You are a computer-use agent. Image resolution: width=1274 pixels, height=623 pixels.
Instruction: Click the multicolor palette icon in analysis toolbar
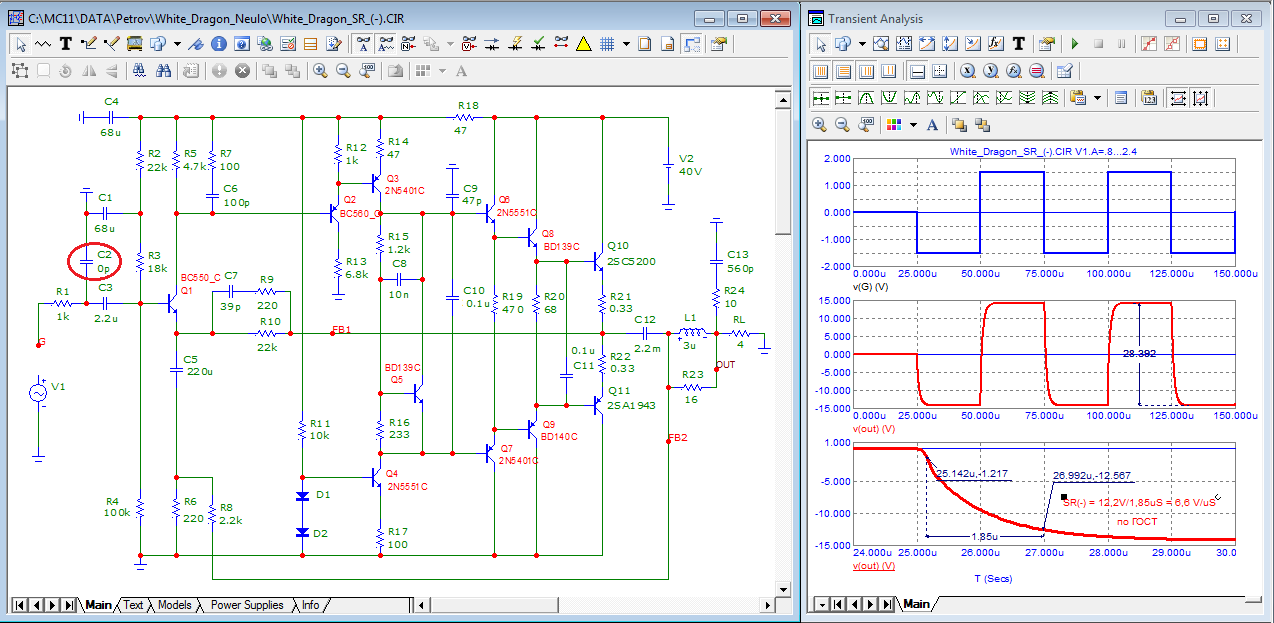894,125
